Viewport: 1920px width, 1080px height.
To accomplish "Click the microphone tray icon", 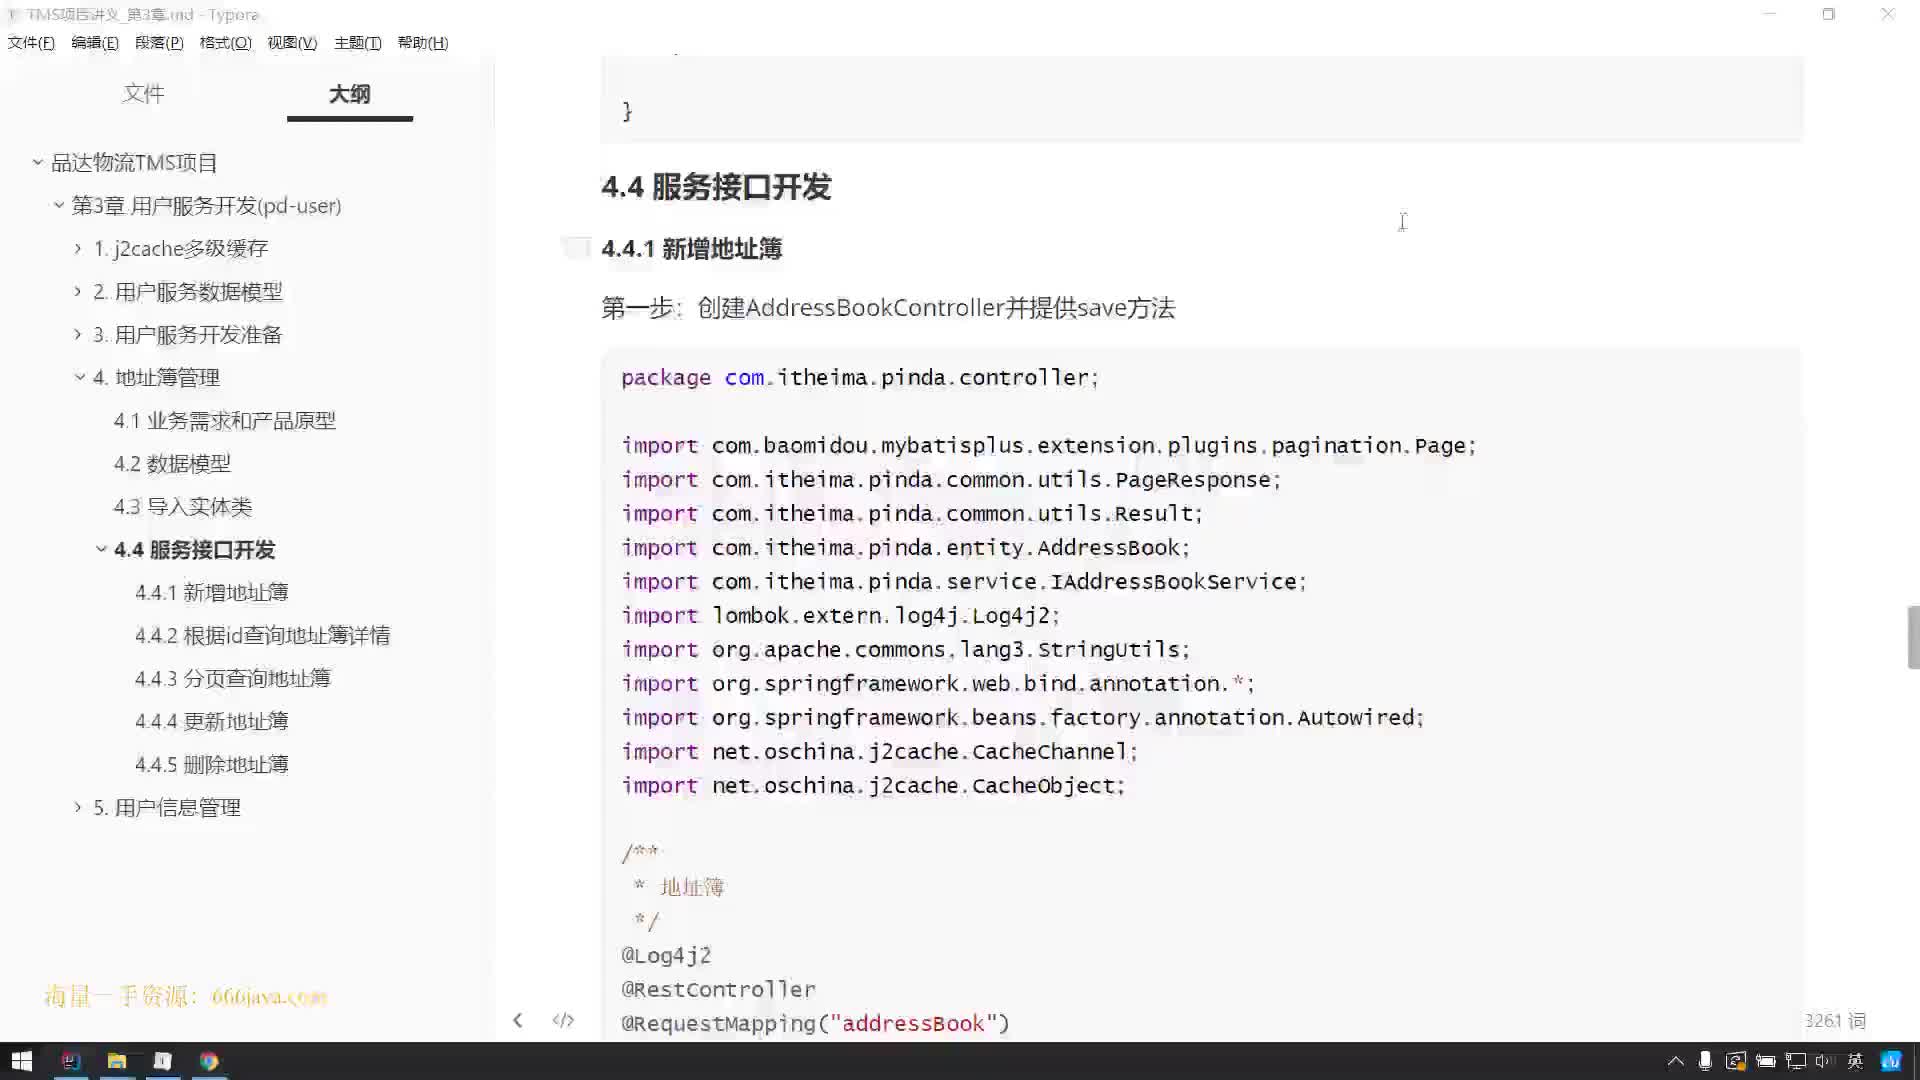I will point(1705,1061).
